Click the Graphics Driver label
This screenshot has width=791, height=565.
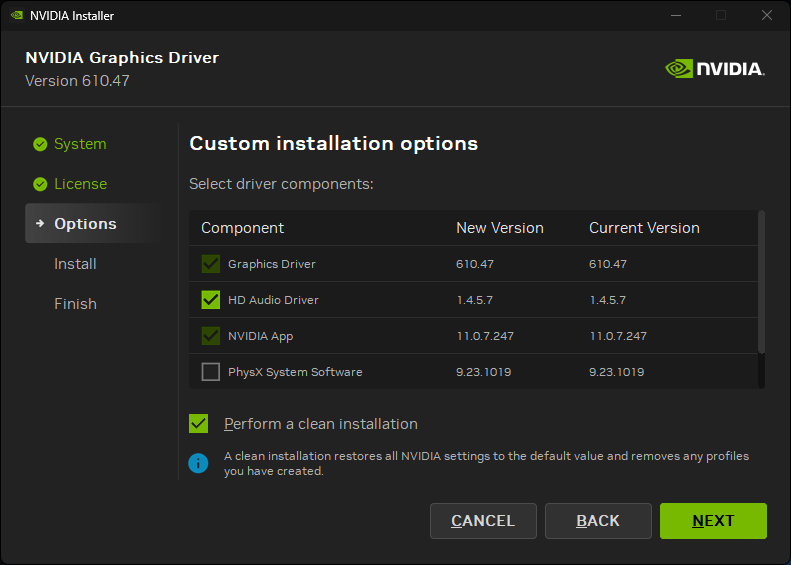point(272,264)
